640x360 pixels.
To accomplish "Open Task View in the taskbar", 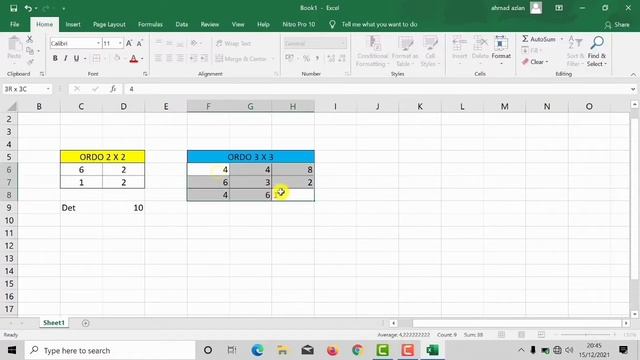I will 232,350.
